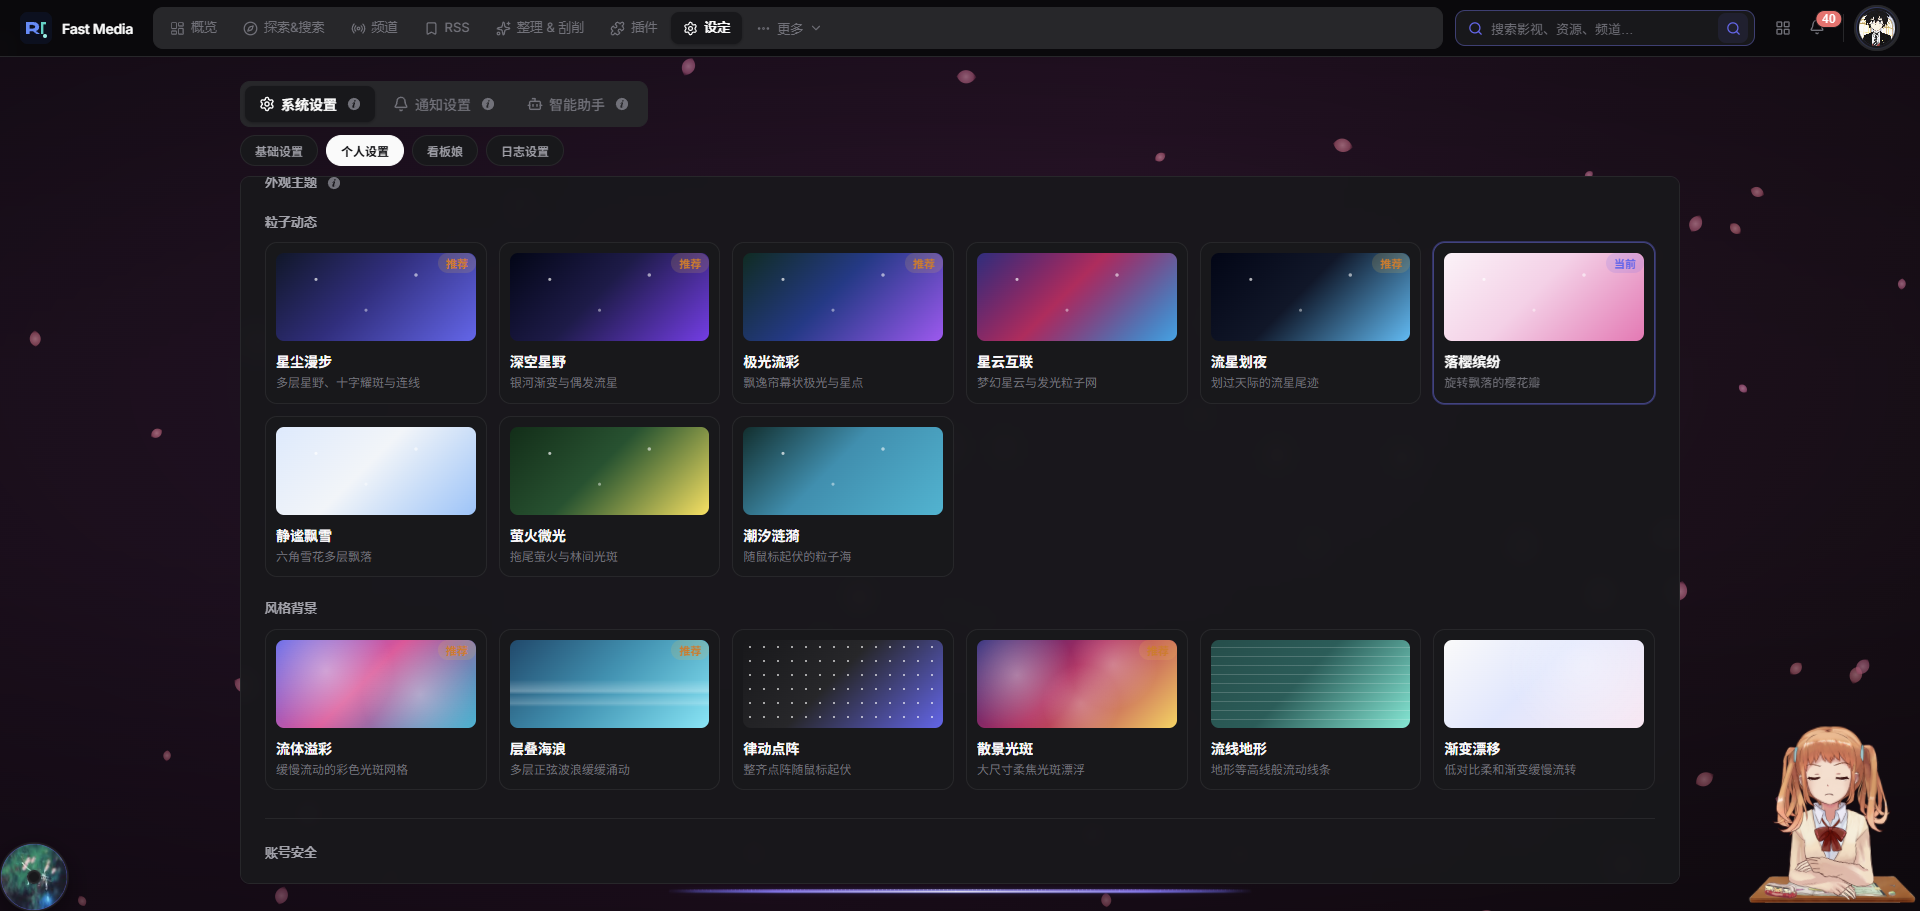Select the 看板娘 sub-tab
This screenshot has height=911, width=1920.
[x=445, y=151]
